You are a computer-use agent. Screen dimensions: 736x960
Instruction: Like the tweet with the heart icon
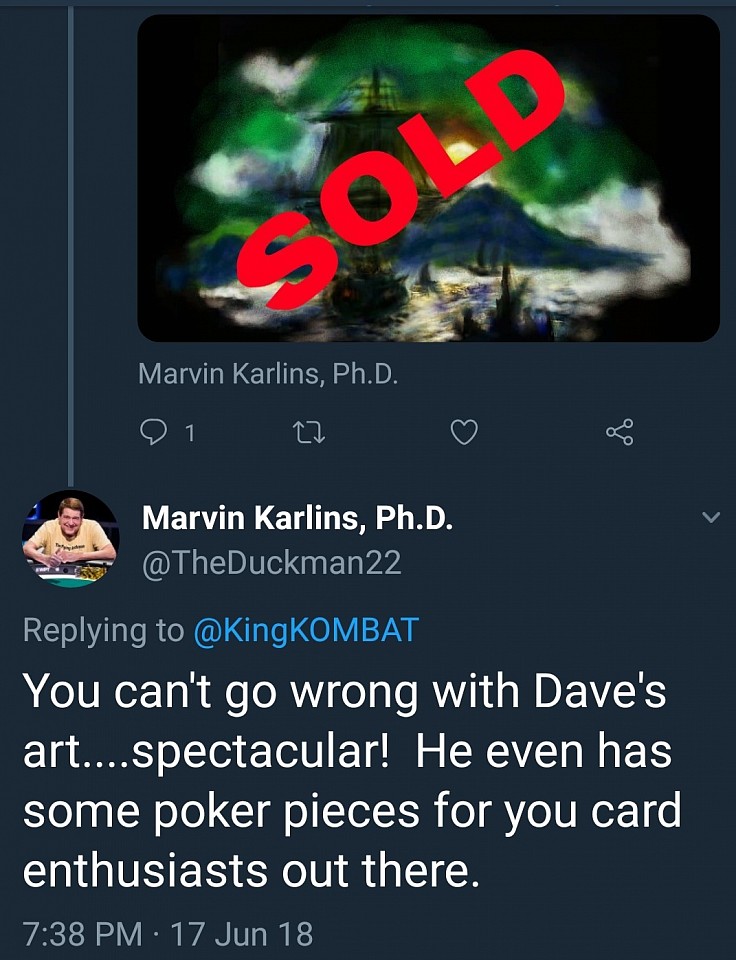coord(464,433)
